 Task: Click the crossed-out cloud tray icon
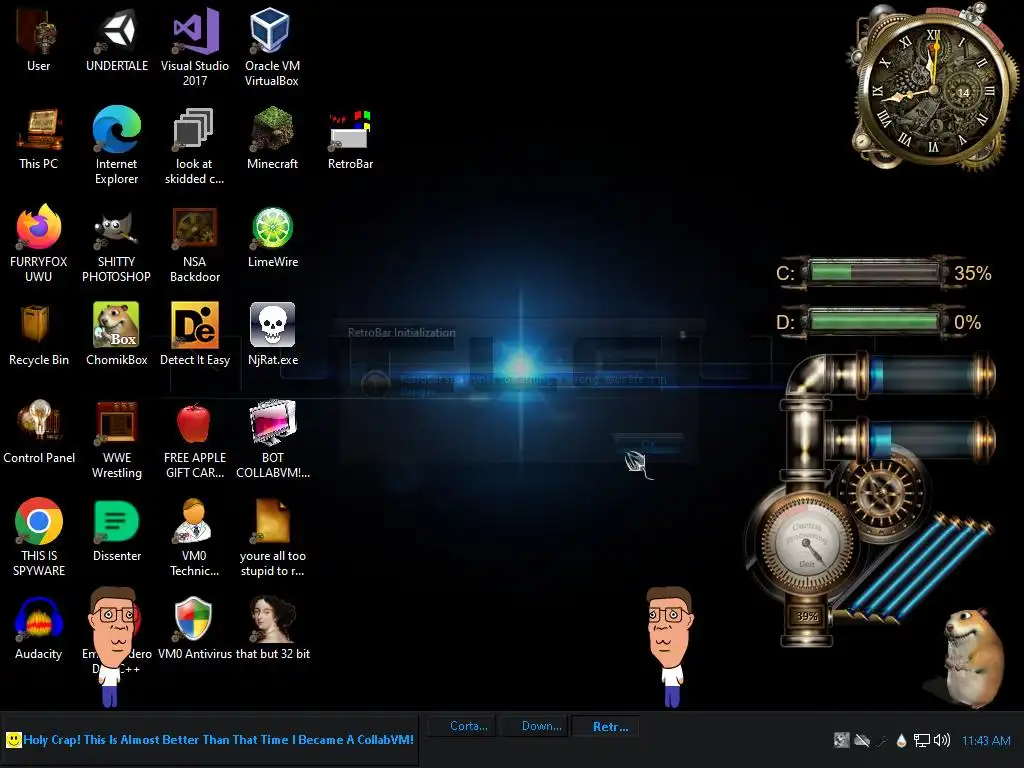pos(862,740)
